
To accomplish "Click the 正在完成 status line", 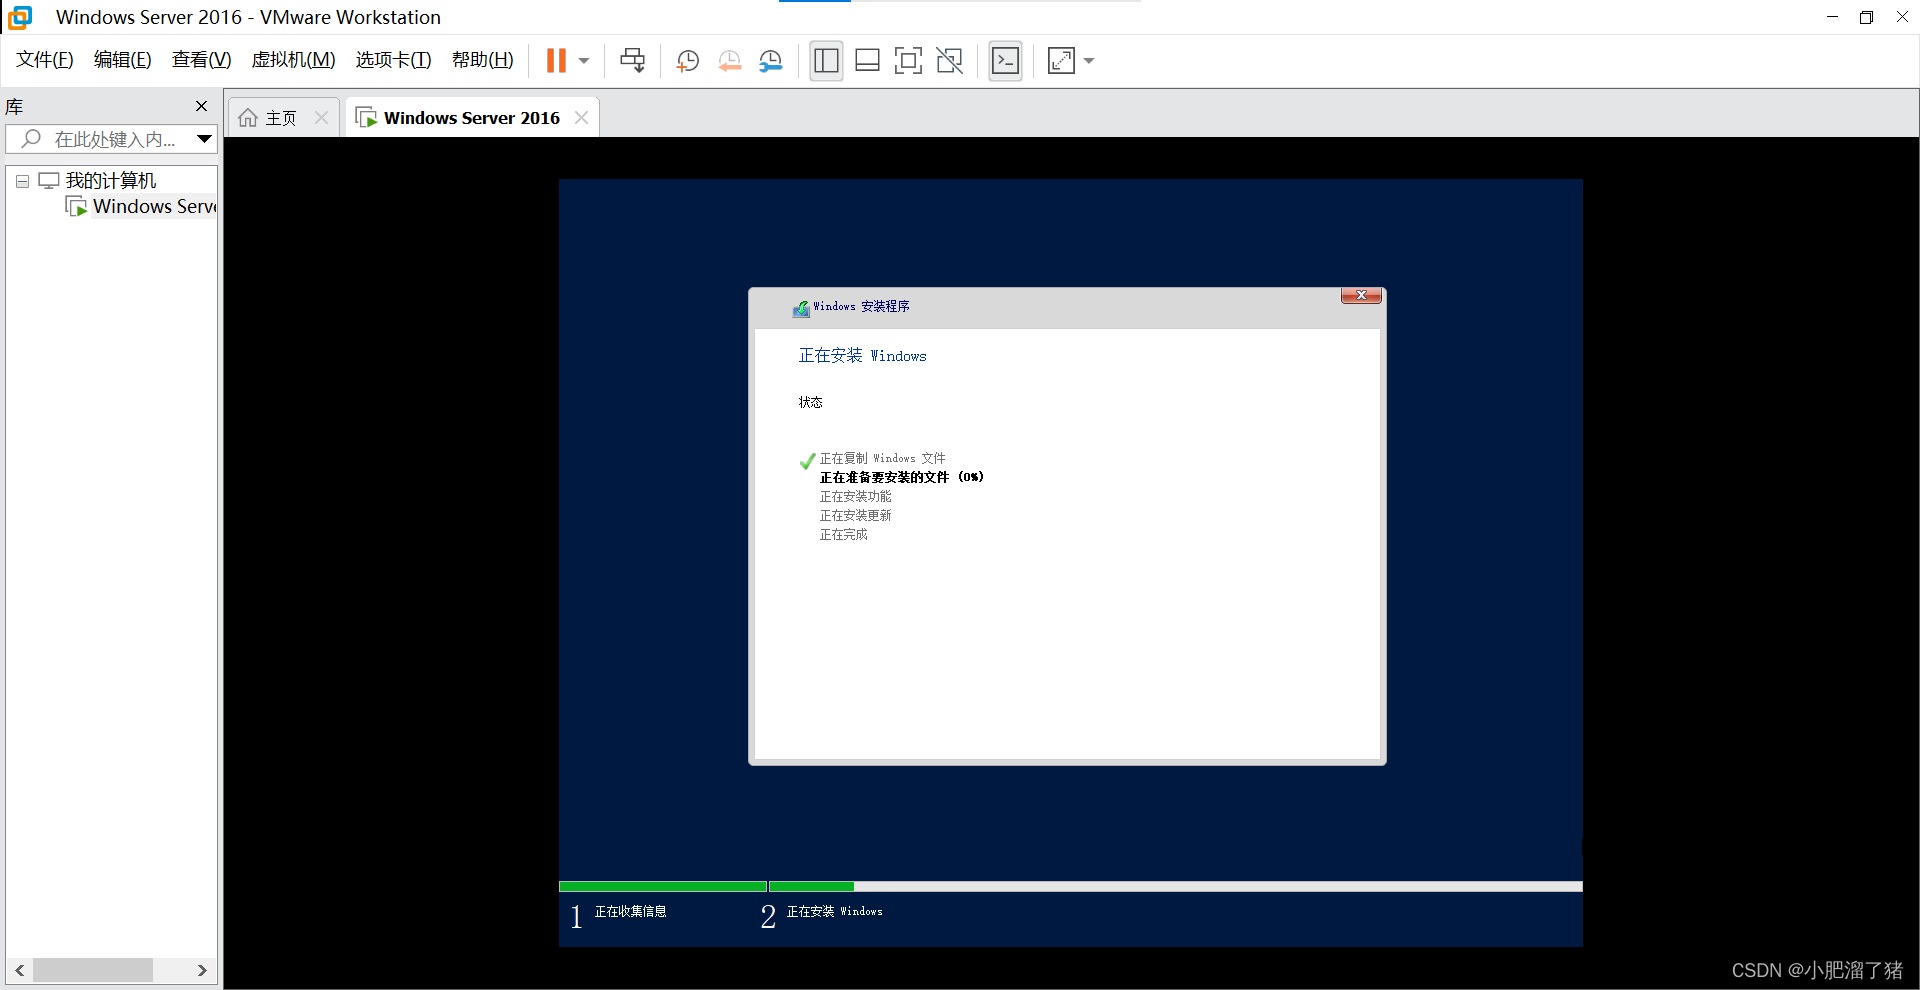I will (x=843, y=534).
